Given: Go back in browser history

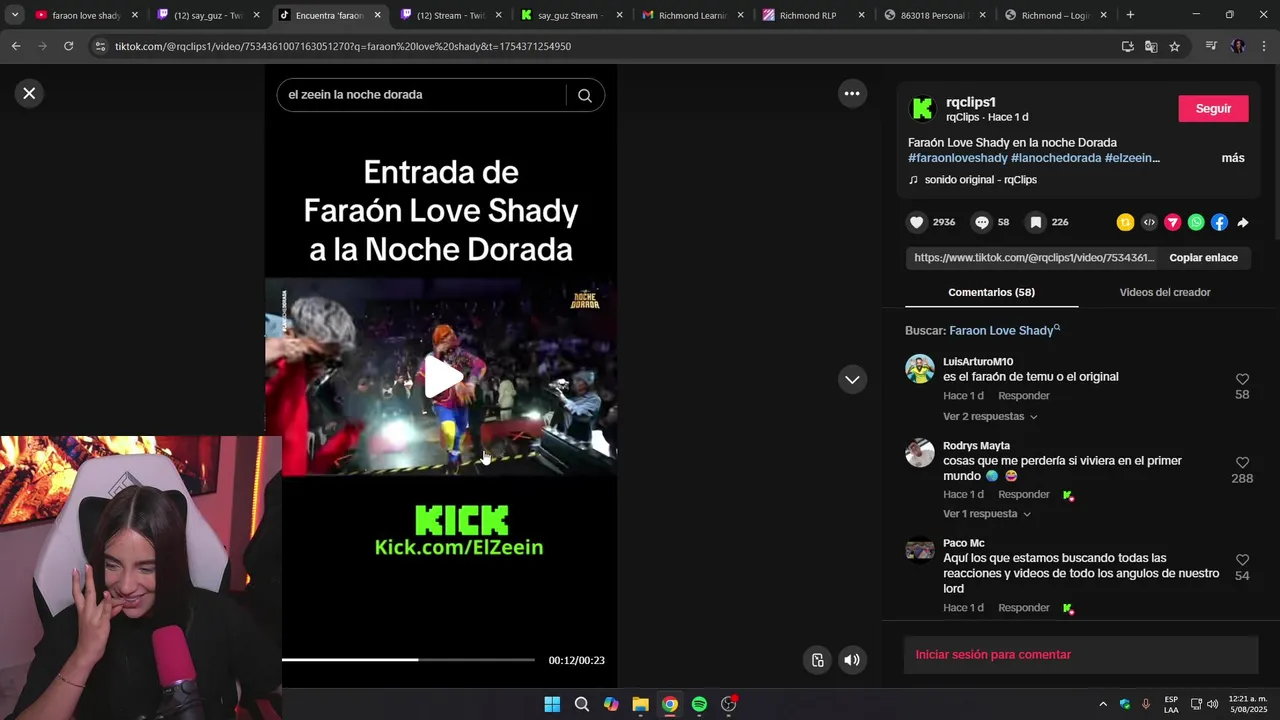Looking at the screenshot, I should click(x=16, y=46).
